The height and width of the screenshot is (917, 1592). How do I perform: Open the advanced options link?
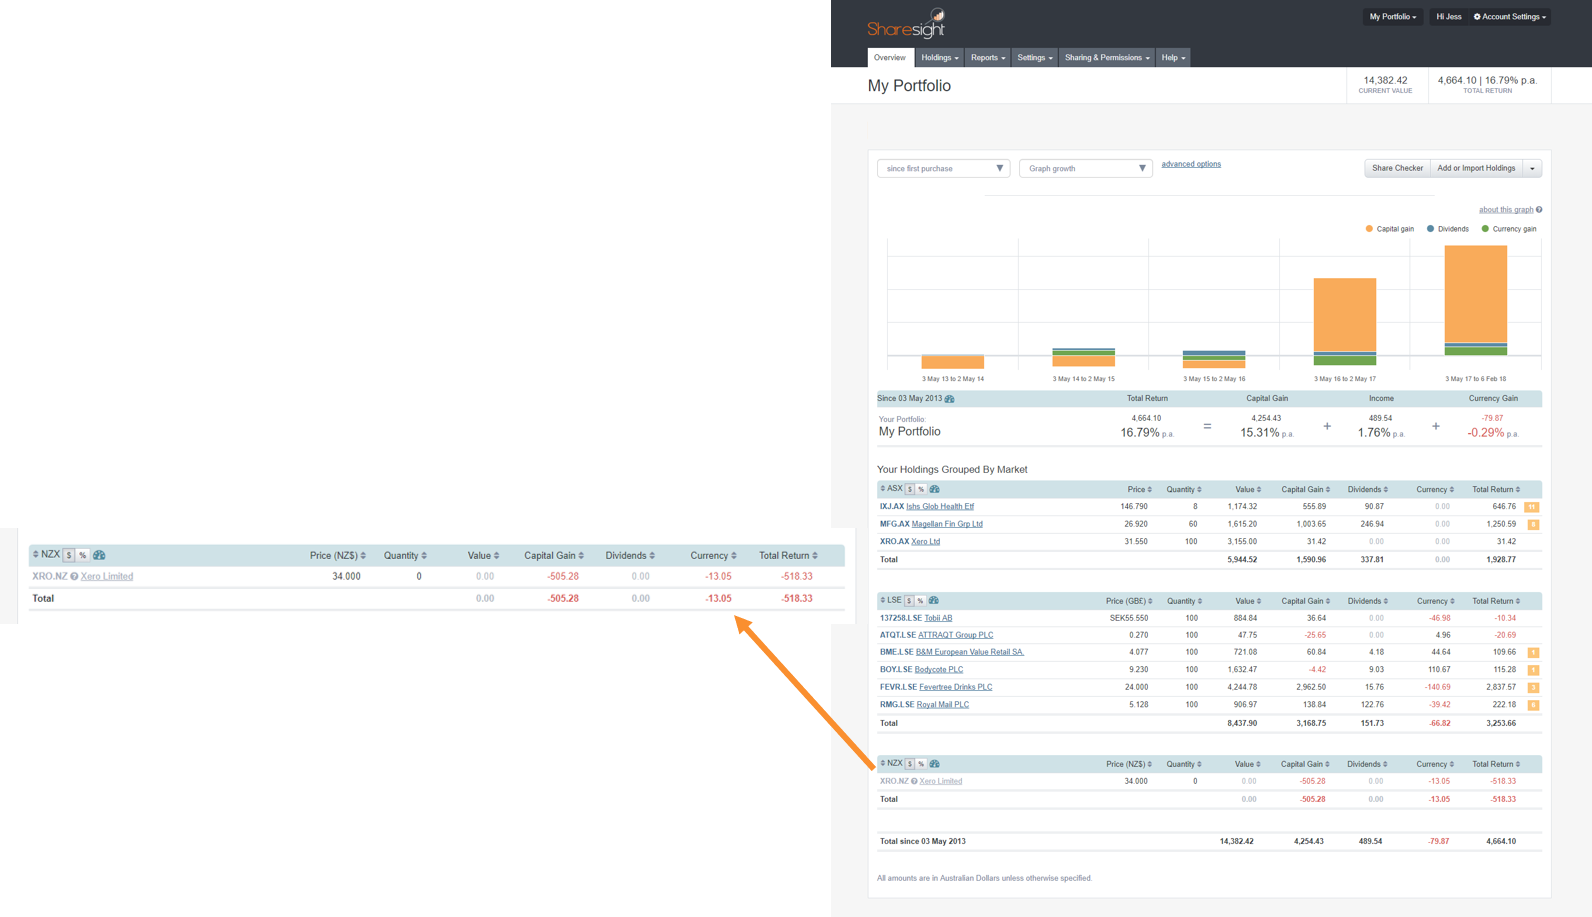pos(1191,164)
